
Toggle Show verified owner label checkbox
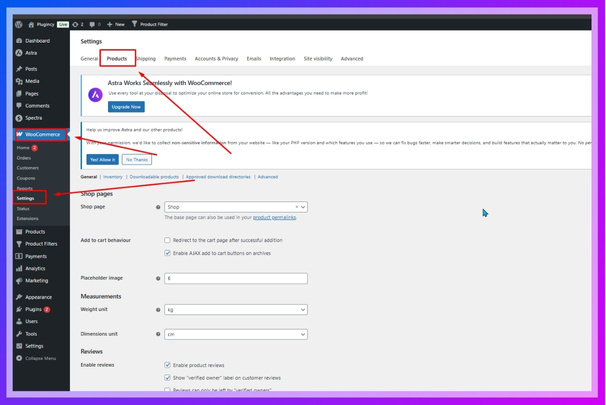pos(167,378)
